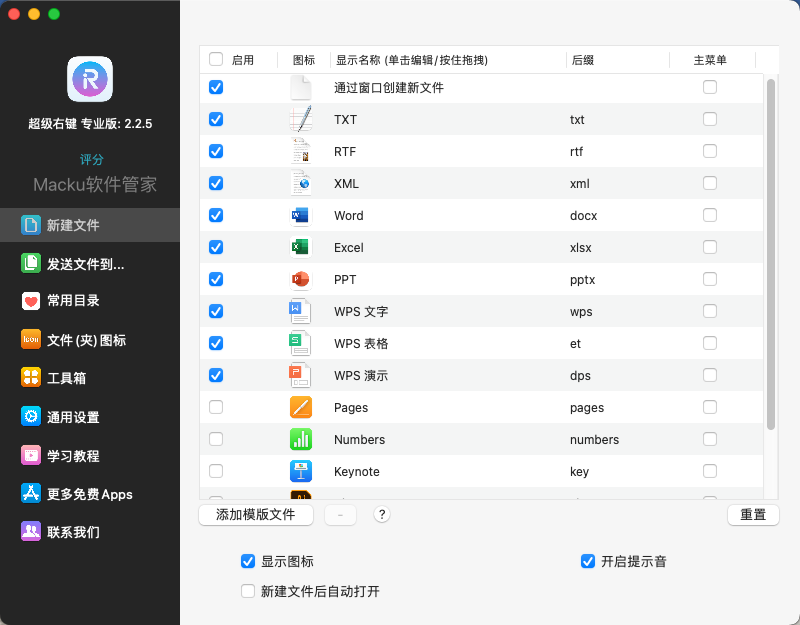Click the 发送文件到 sidebar icon
The image size is (800, 625).
tap(31, 264)
